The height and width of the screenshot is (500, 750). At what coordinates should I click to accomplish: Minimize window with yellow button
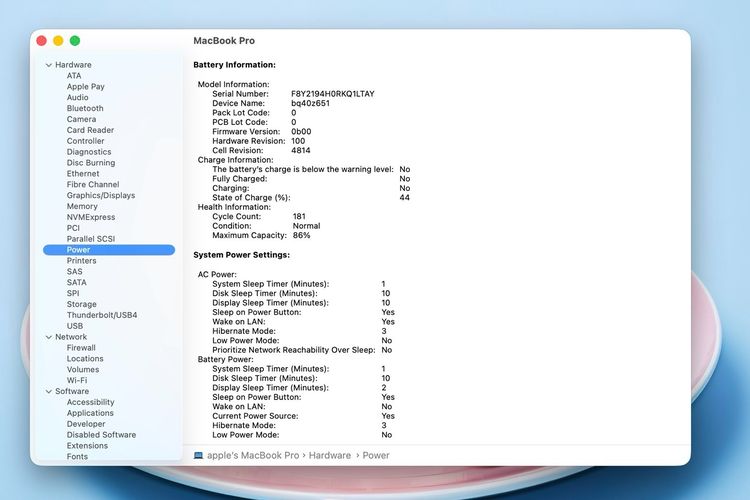point(58,41)
